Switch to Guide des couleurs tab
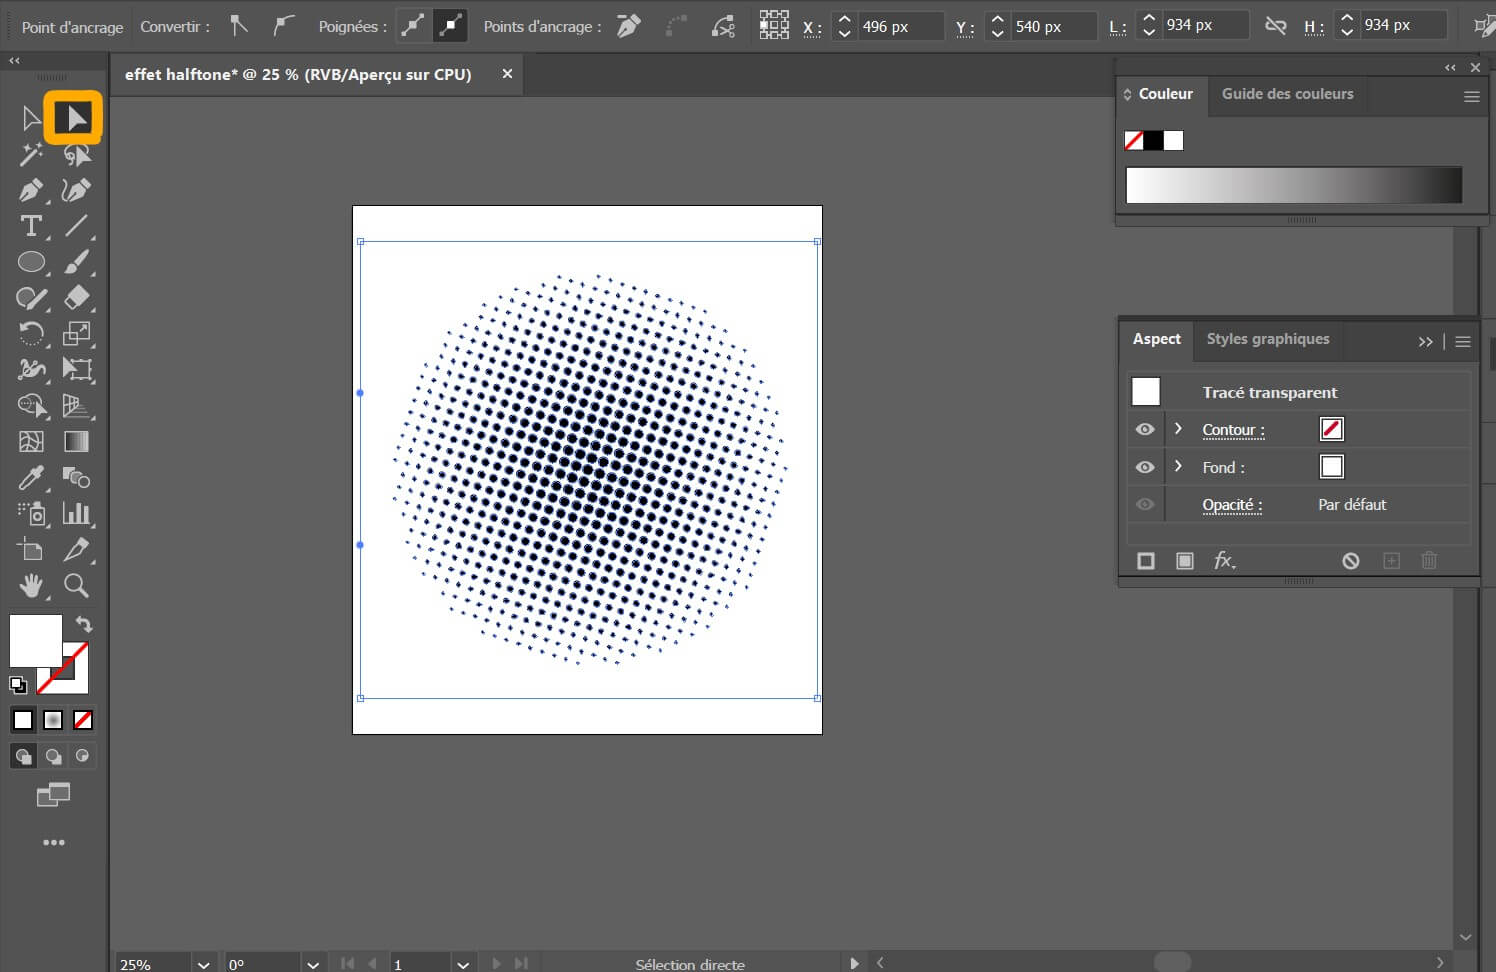This screenshot has width=1496, height=972. pyautogui.click(x=1287, y=94)
